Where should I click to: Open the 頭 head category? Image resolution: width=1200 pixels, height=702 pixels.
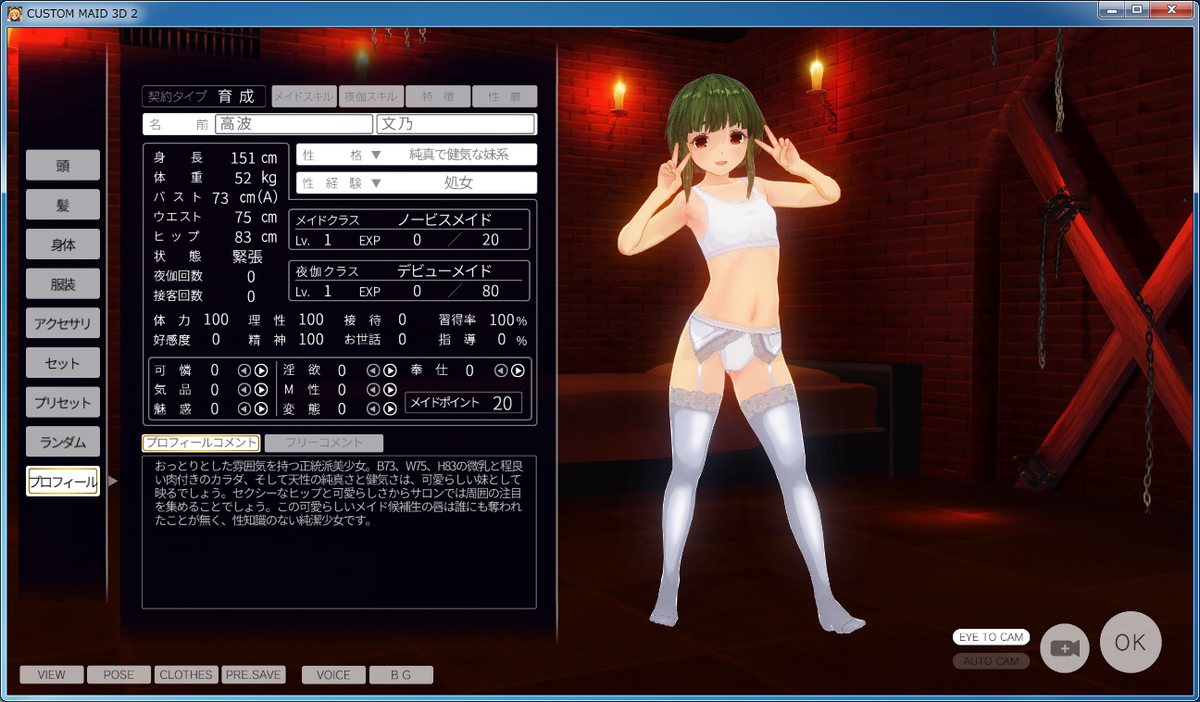pos(63,165)
